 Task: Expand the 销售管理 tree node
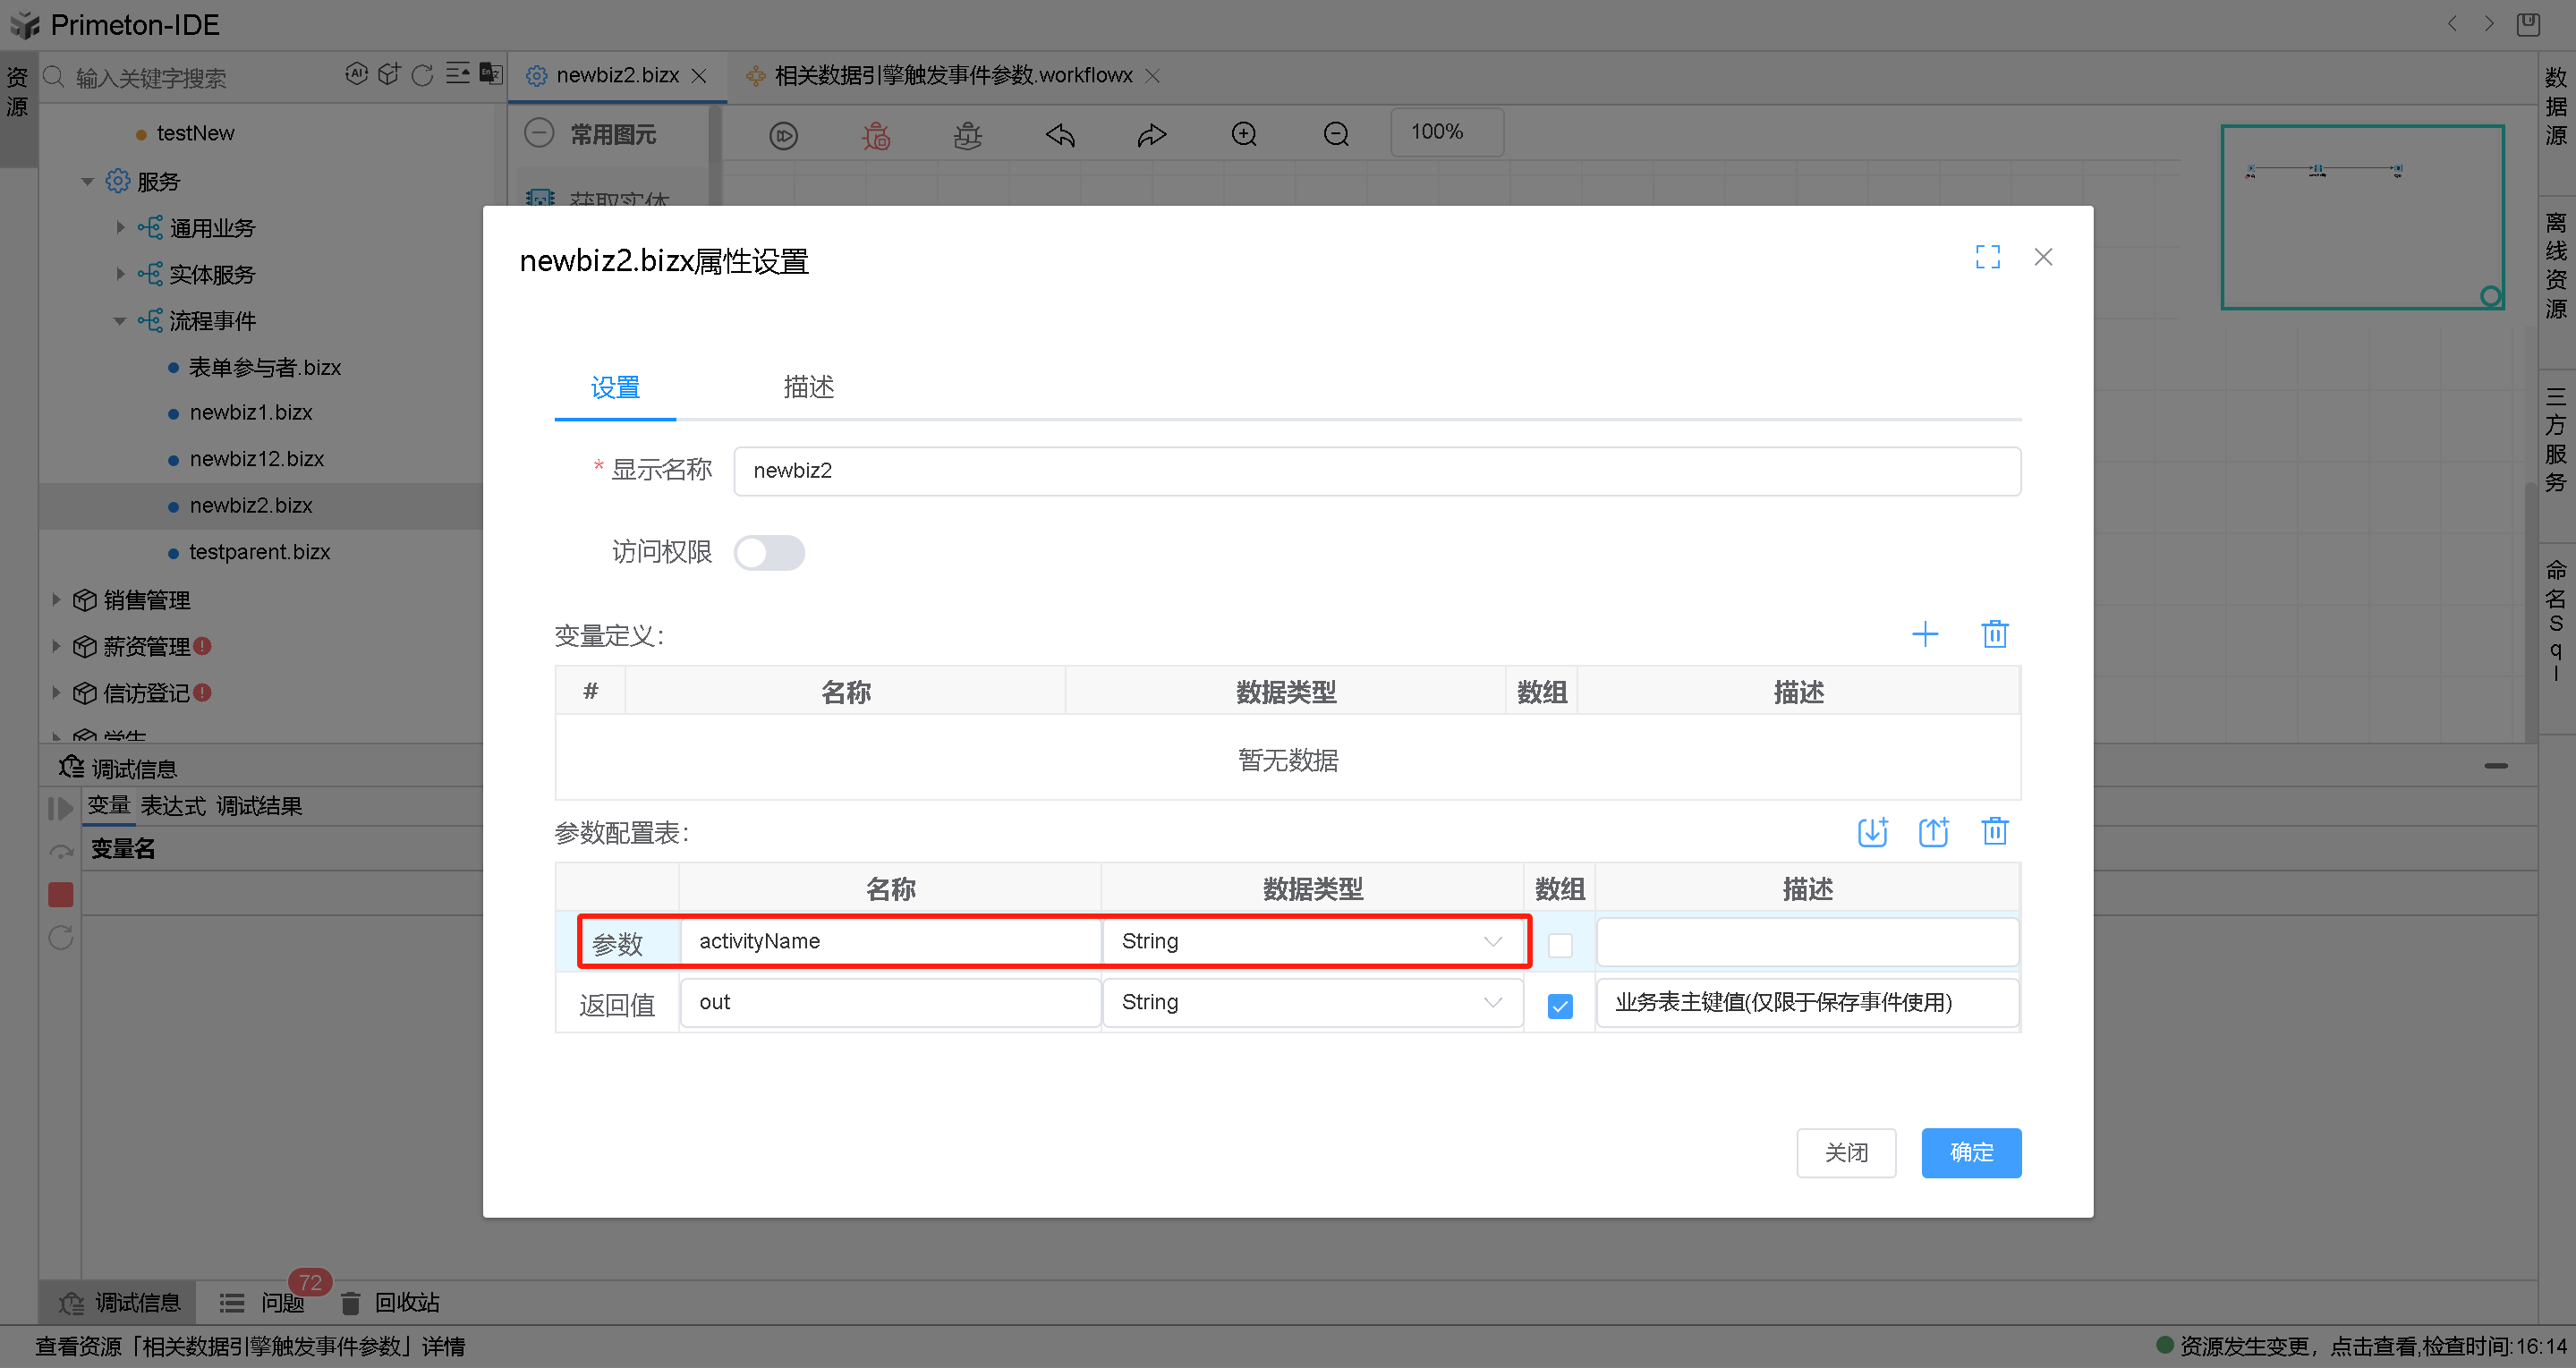click(x=57, y=600)
